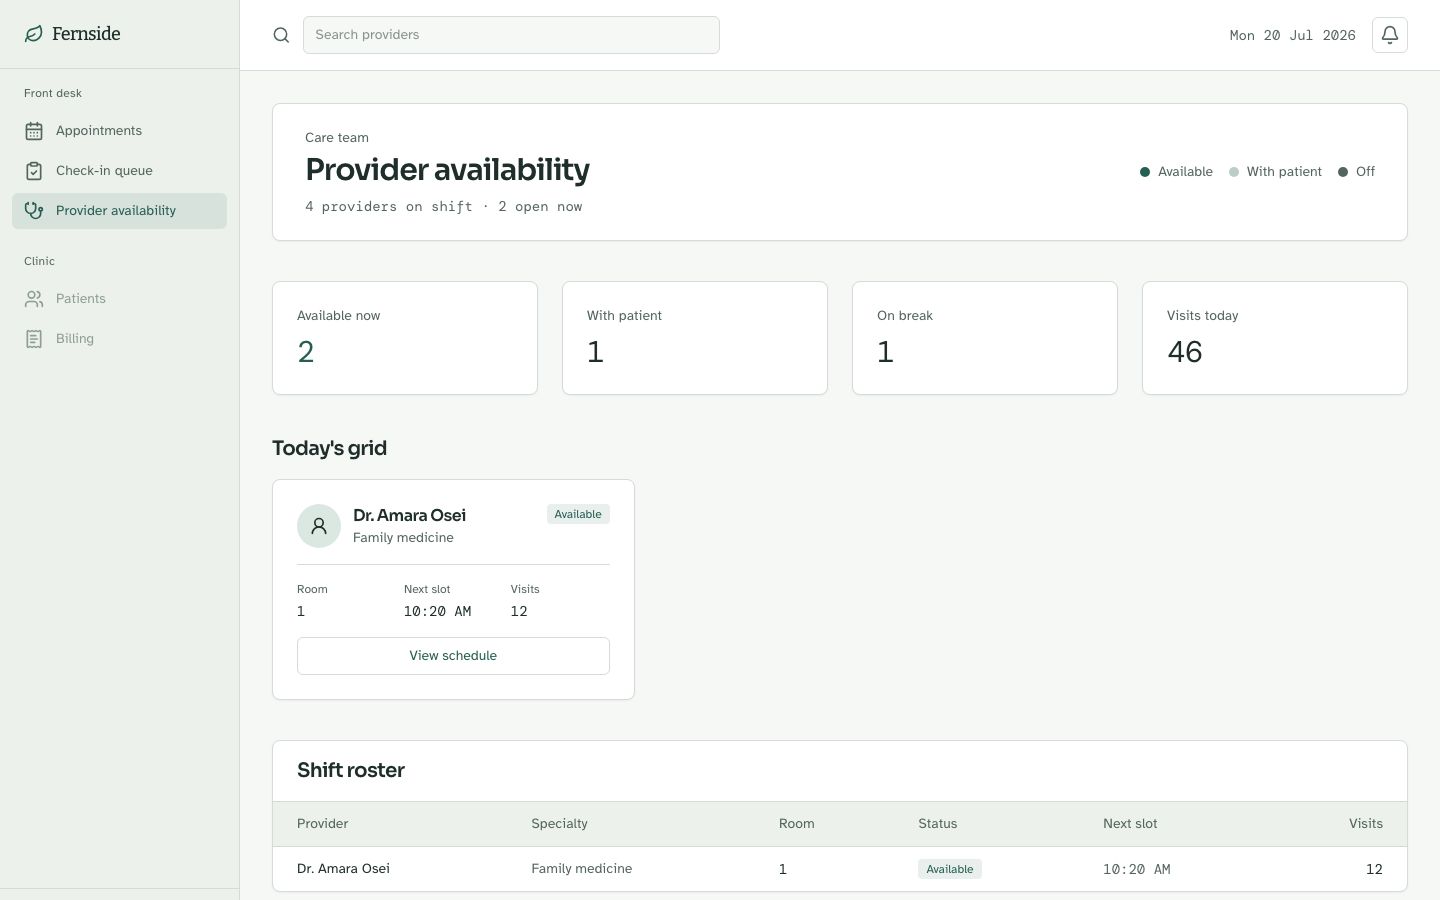Click the Shift roster heading
This screenshot has height=900, width=1440.
(351, 770)
